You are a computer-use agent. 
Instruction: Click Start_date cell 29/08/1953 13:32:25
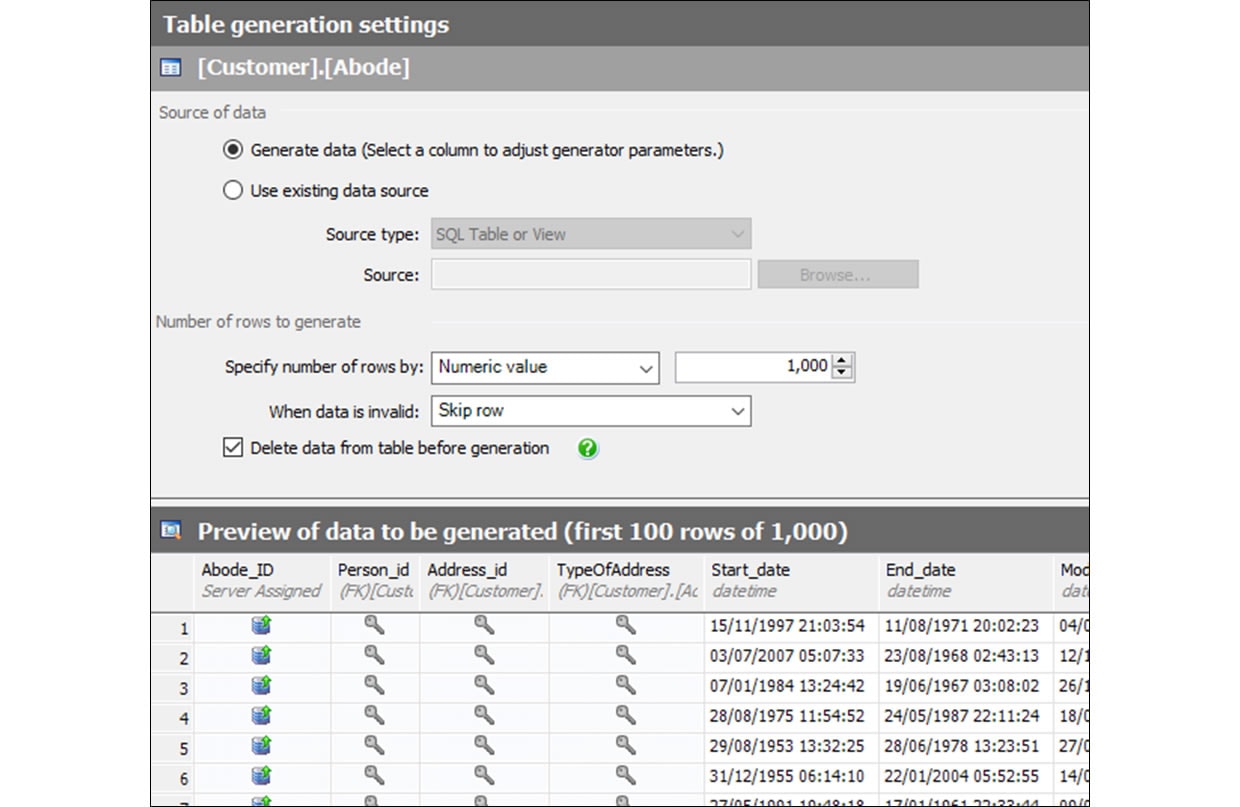coord(791,746)
